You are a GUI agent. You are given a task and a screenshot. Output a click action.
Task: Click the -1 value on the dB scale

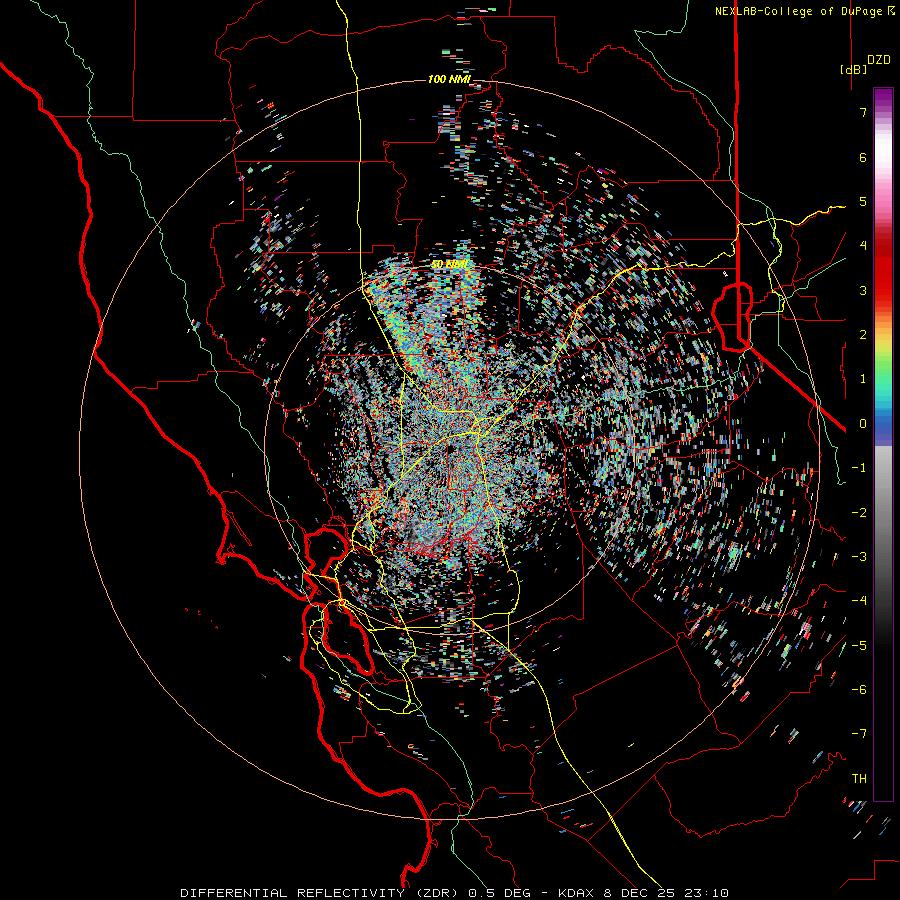click(859, 468)
